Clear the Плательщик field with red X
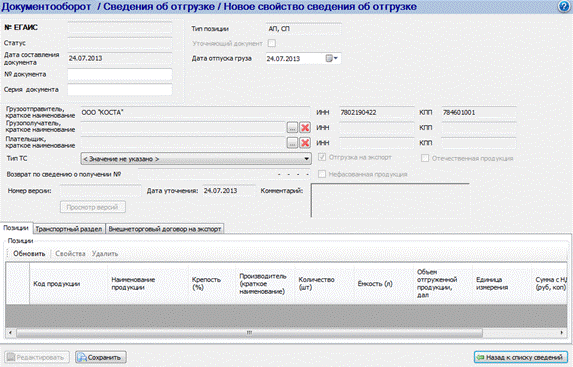Image resolution: width=573 pixels, height=367 pixels. point(305,143)
